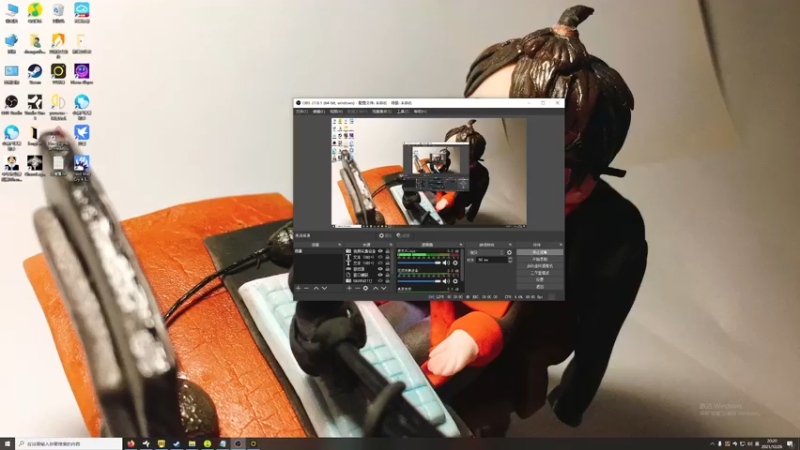800x450 pixels.
Task: Open Audio Mixer dock header menu icon
Action: point(461,245)
